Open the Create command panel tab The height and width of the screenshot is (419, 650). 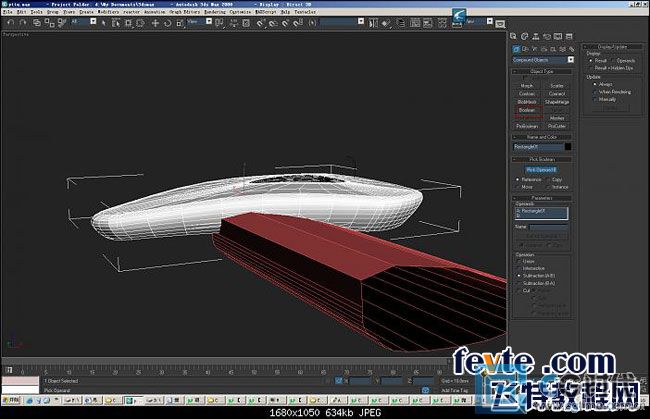click(x=513, y=36)
